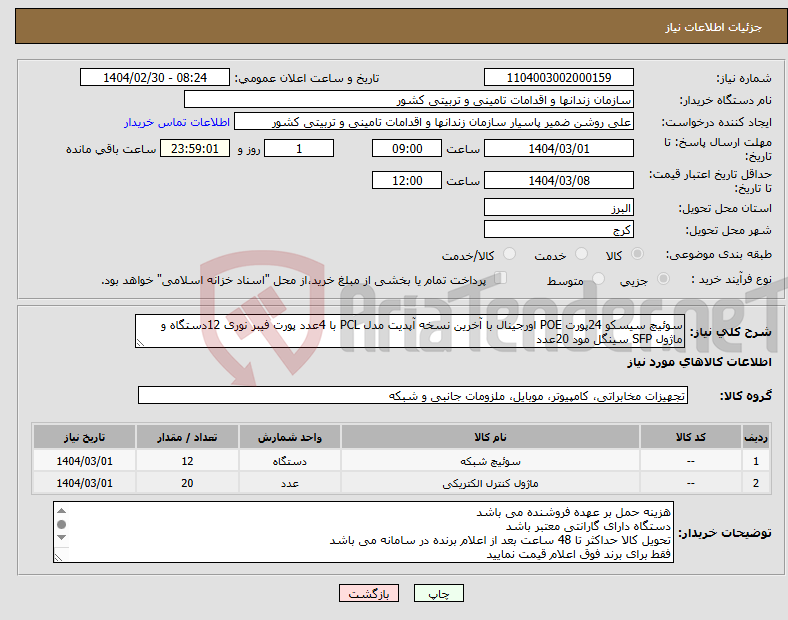Click the delivery province field البرز
This screenshot has width=788, height=620.
pos(559,208)
